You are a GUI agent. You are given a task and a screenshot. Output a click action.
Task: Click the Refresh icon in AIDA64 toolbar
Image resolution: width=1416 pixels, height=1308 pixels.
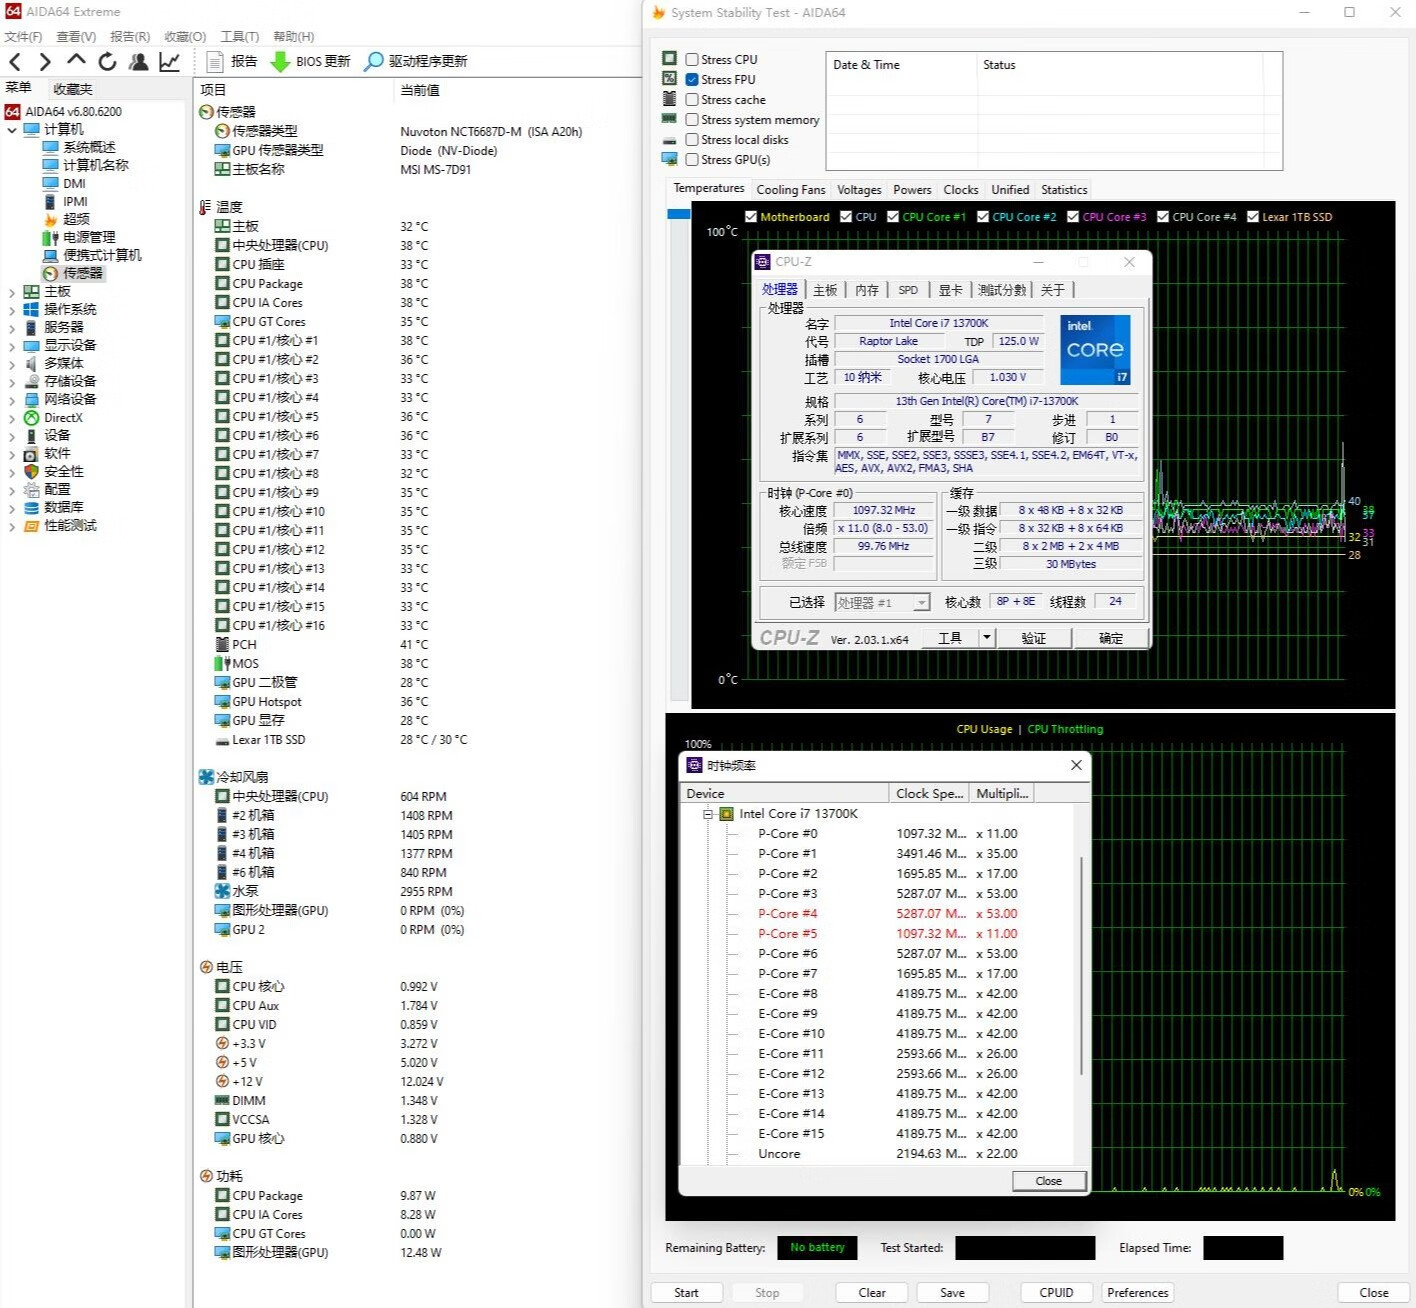(x=108, y=62)
